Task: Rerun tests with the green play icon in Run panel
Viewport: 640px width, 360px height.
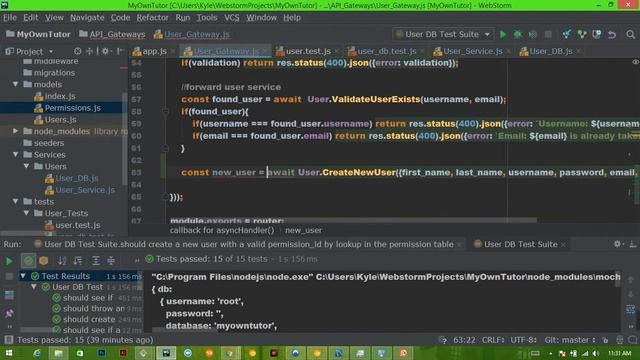Action: (9, 261)
